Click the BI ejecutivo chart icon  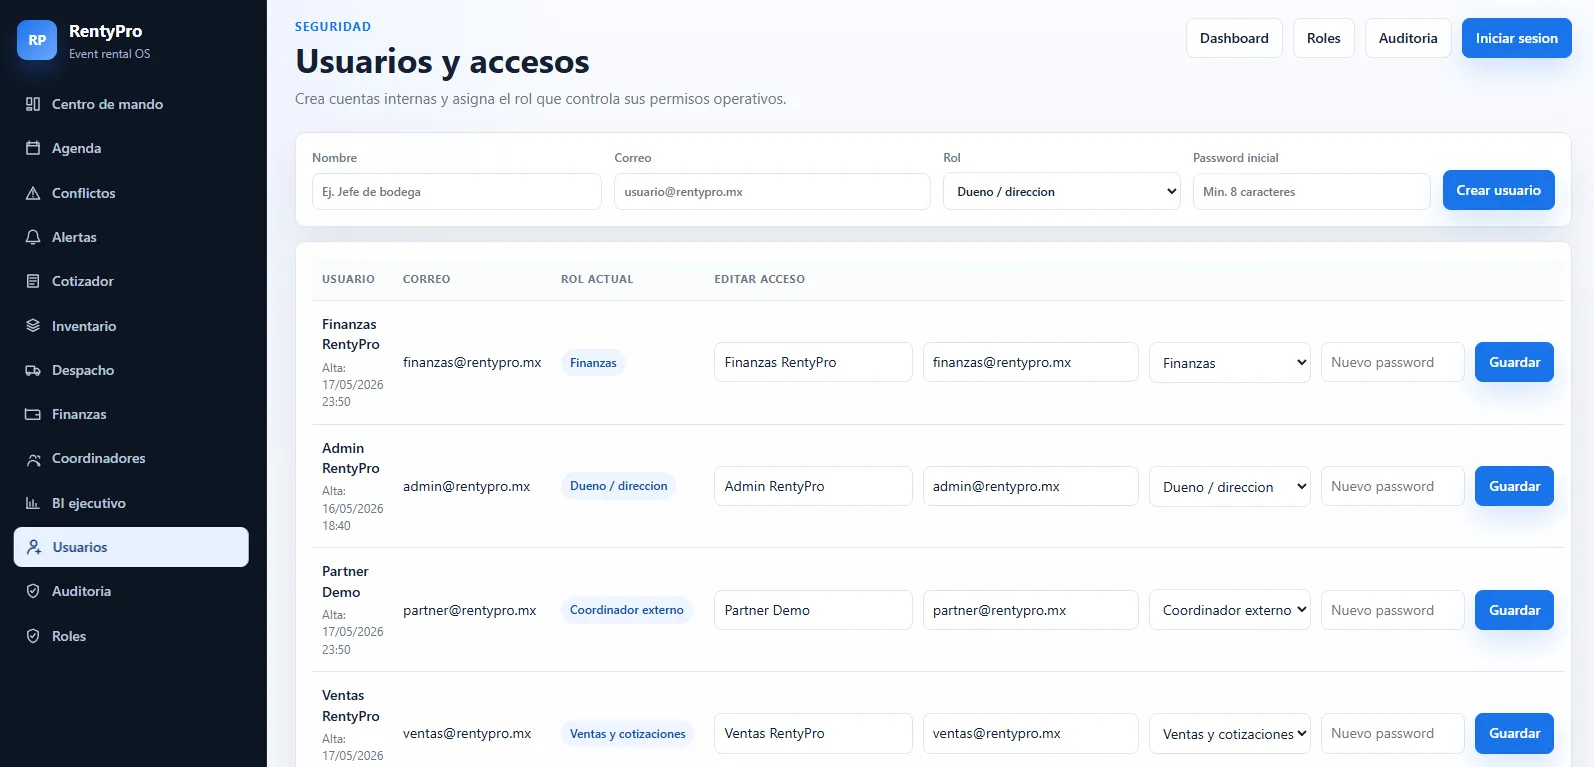(x=33, y=503)
